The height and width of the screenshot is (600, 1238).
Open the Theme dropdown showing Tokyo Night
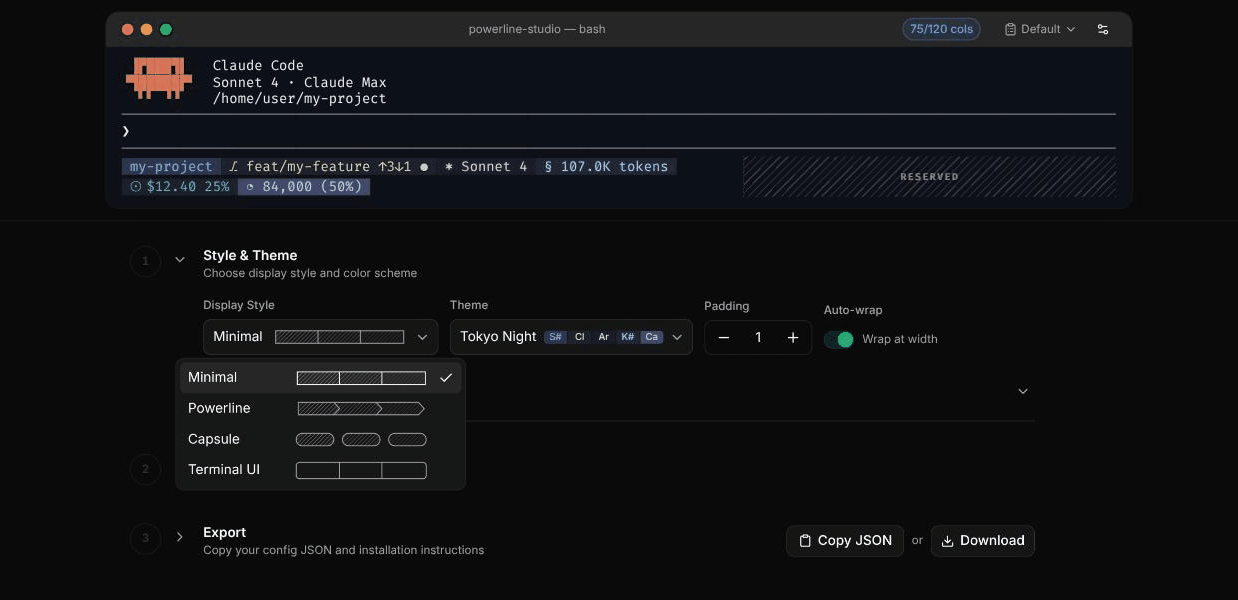pyautogui.click(x=571, y=337)
